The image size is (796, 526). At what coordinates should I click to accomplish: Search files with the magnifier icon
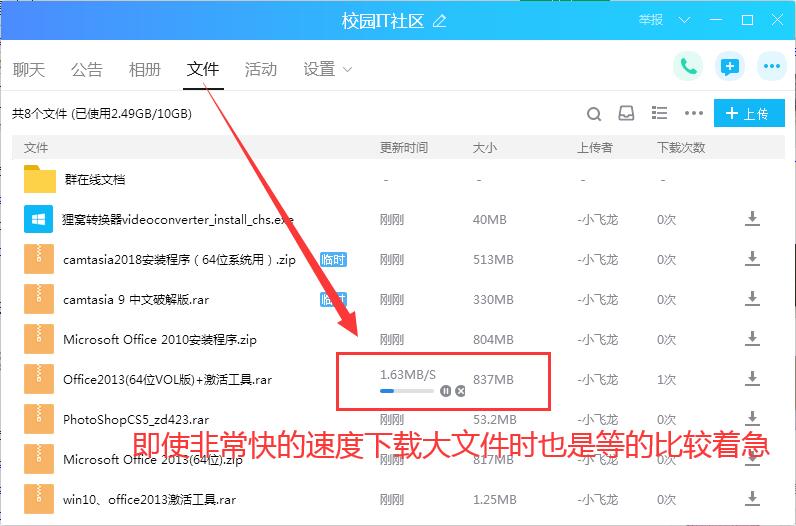coord(594,113)
